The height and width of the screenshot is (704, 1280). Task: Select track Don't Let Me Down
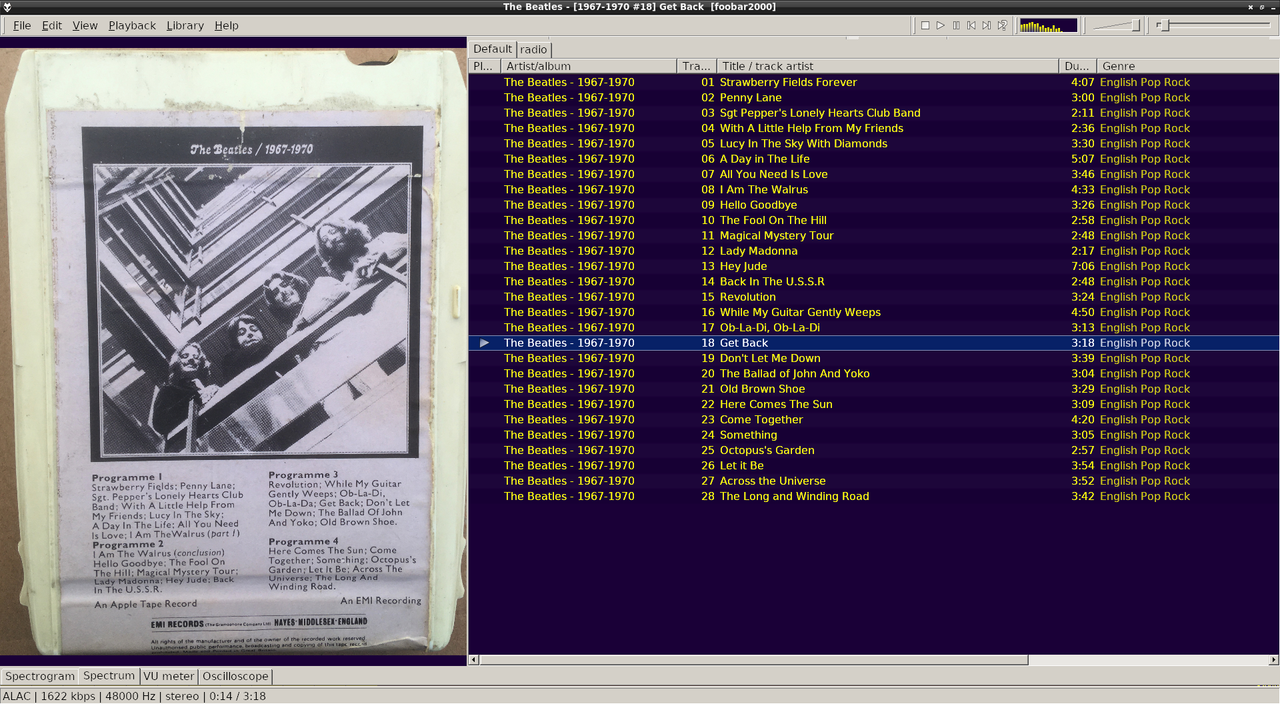click(874, 358)
